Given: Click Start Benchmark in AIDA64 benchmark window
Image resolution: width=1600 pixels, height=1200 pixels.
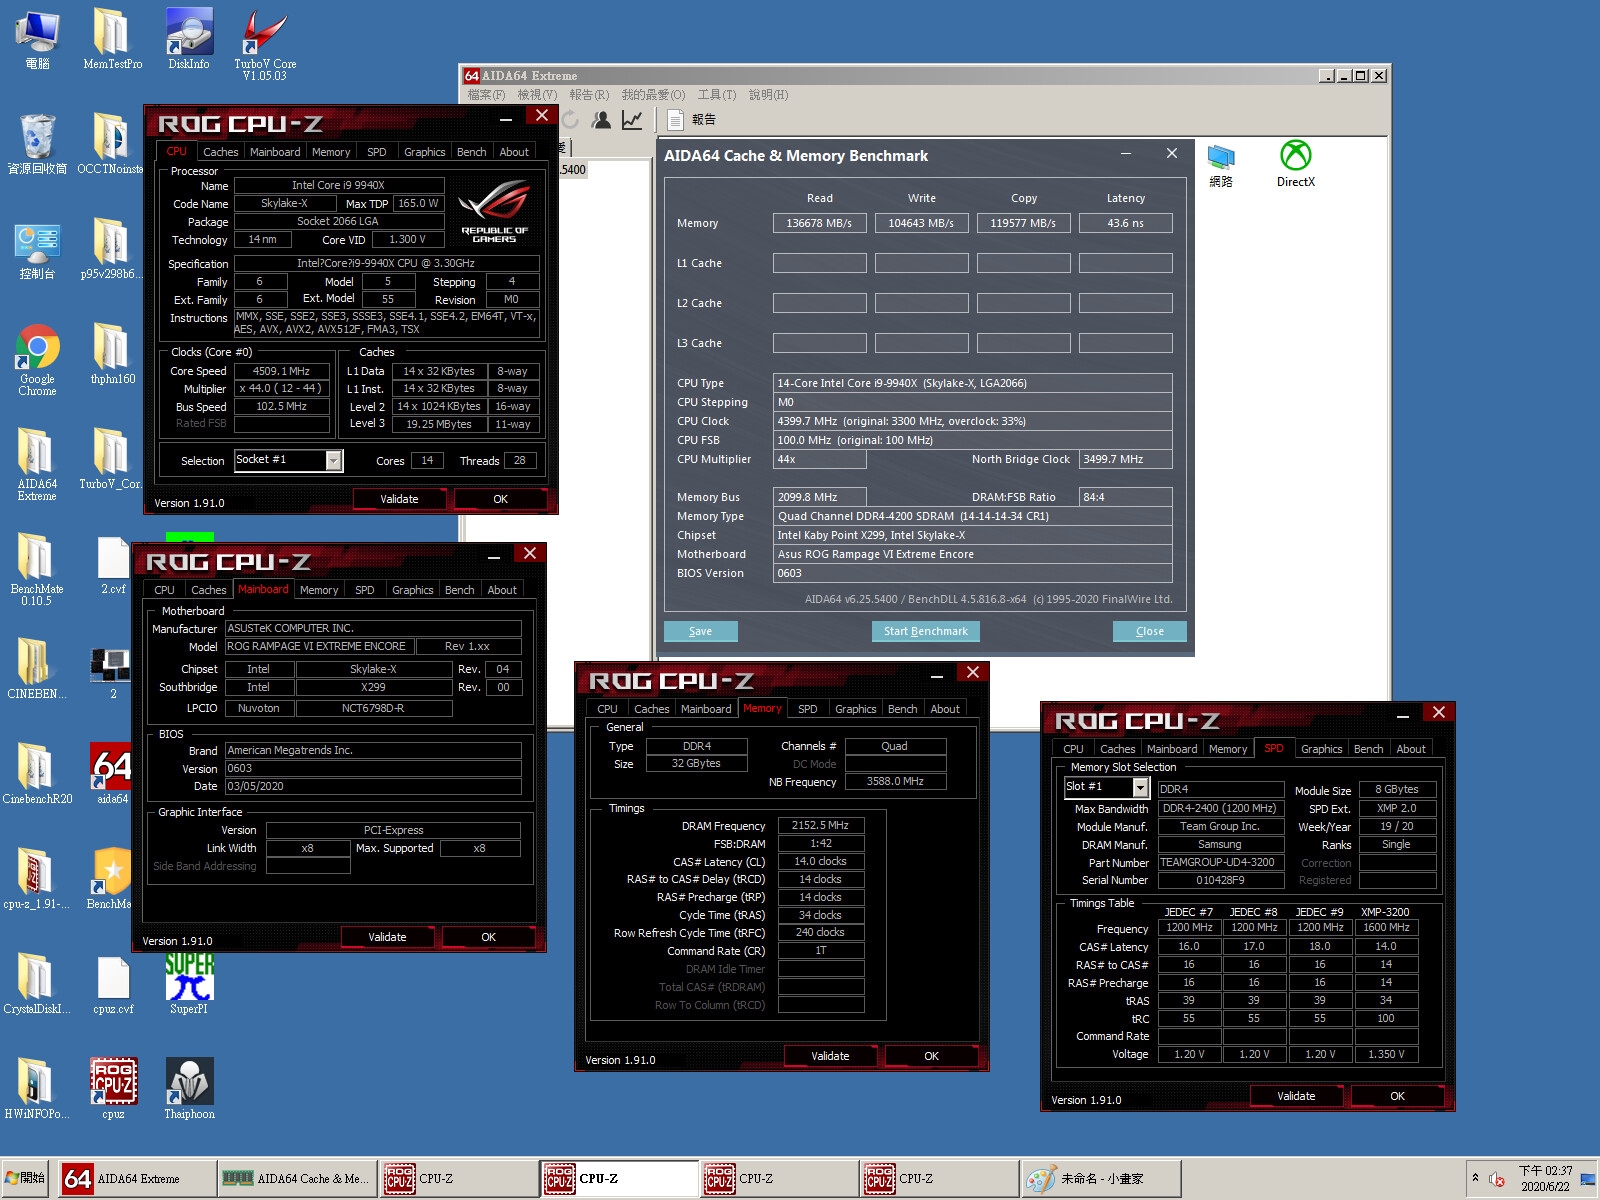Looking at the screenshot, I should click(925, 631).
